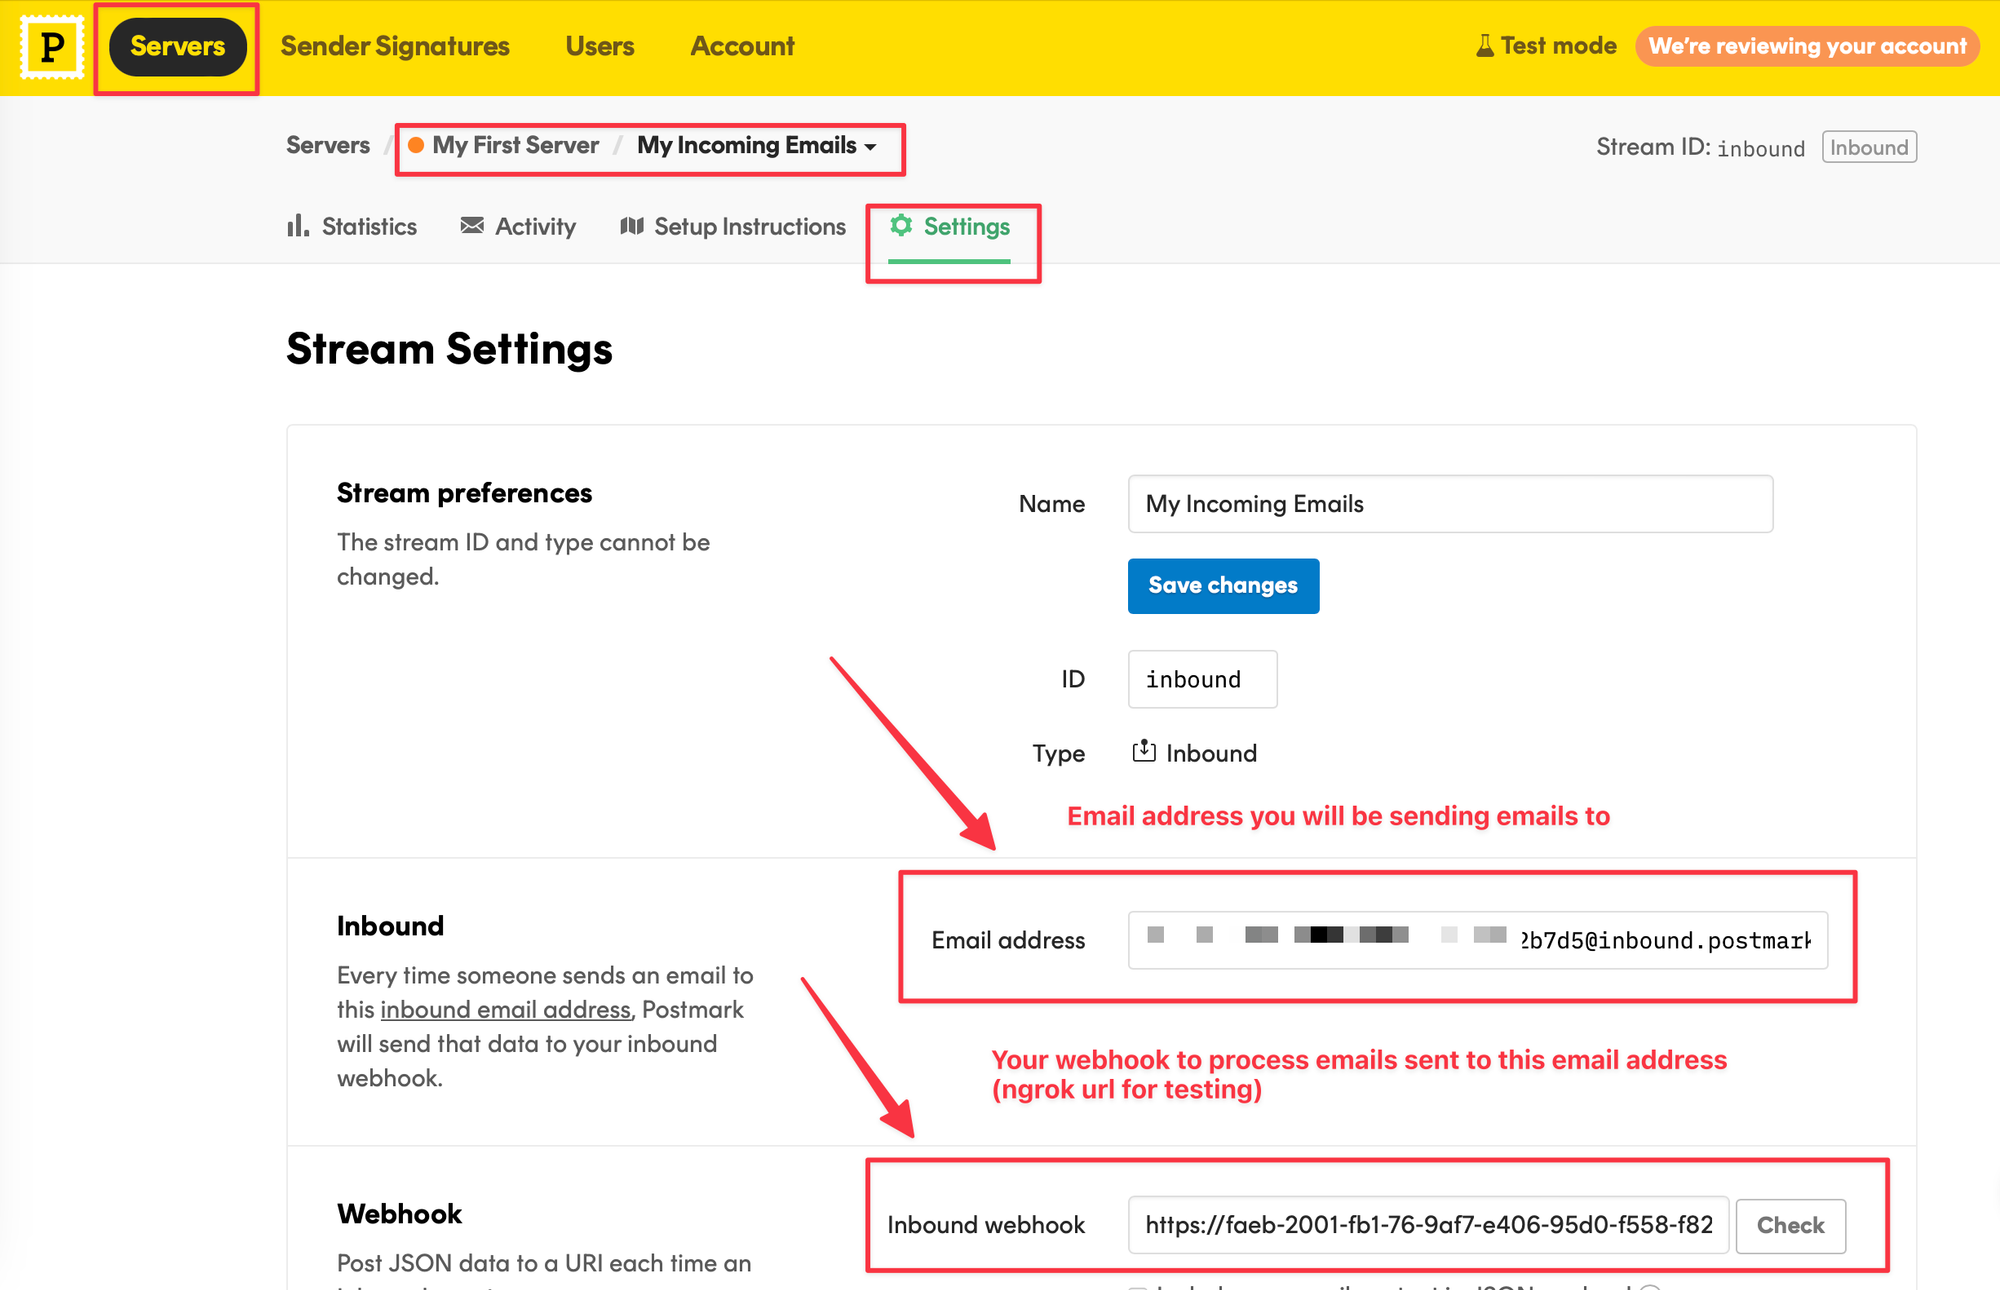The width and height of the screenshot is (2000, 1290).
Task: Click the Check webhook button
Action: 1790,1225
